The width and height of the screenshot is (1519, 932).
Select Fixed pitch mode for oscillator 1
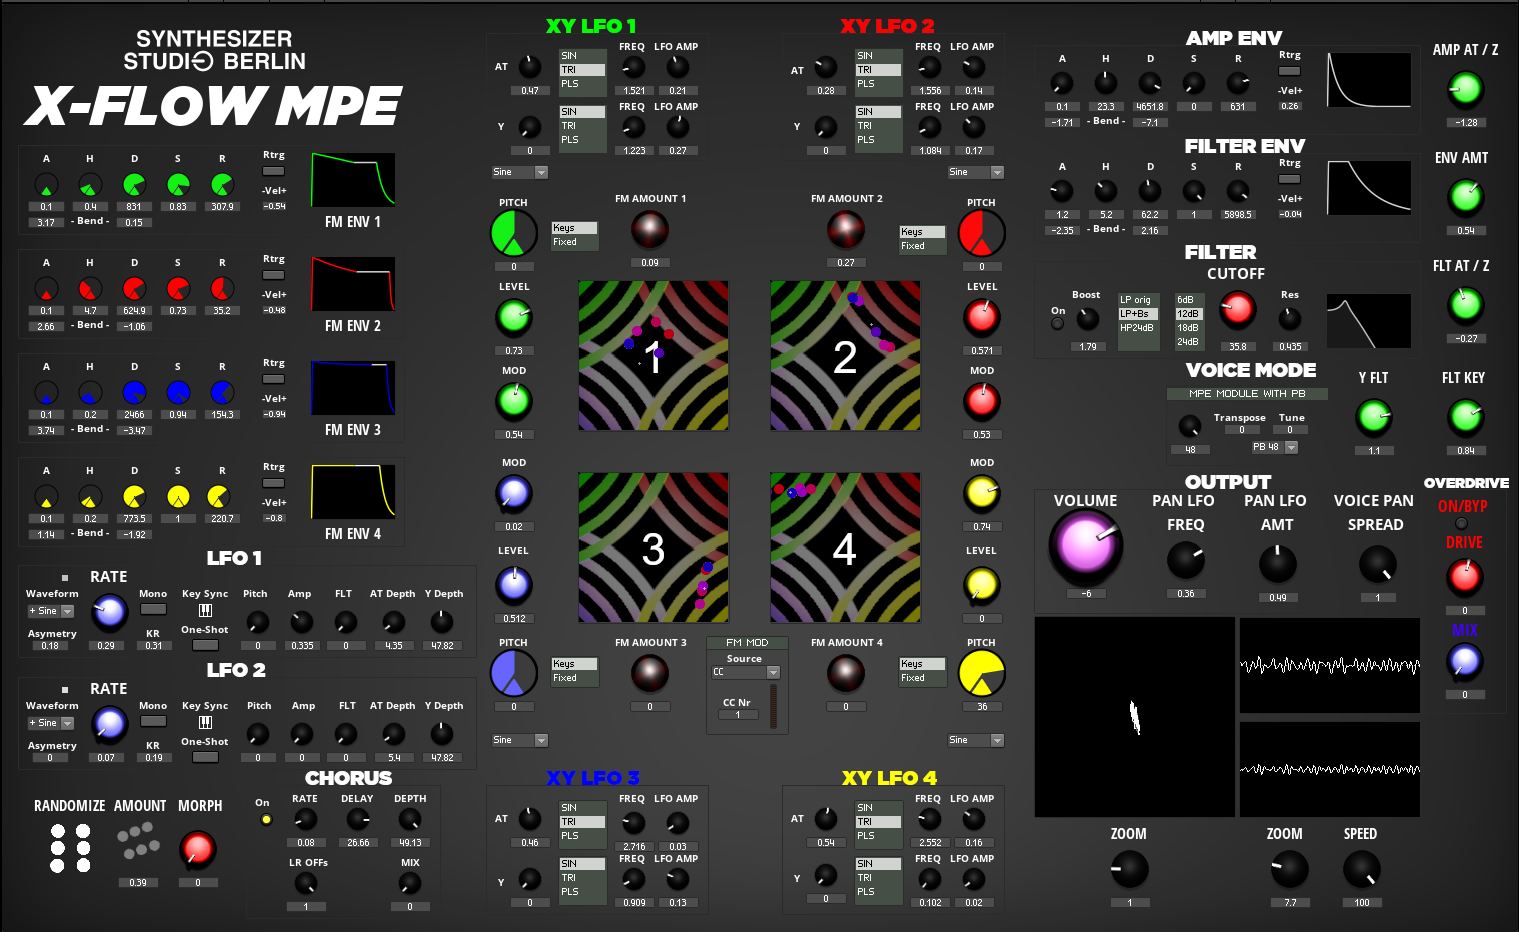click(x=575, y=242)
